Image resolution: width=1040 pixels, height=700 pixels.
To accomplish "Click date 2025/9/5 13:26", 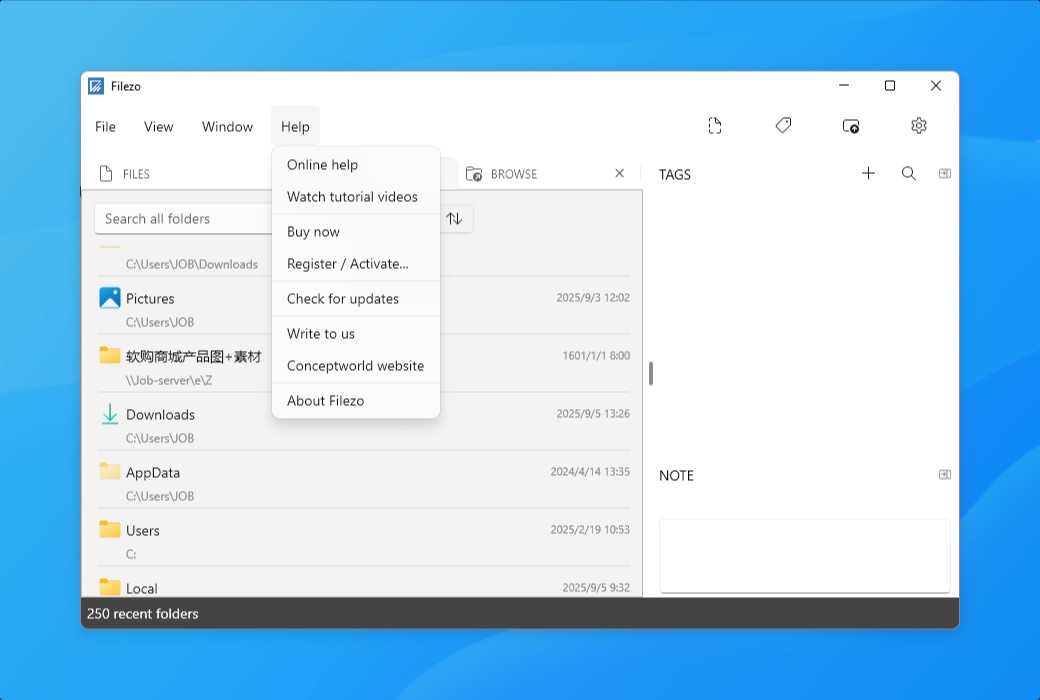I will click(x=593, y=413).
